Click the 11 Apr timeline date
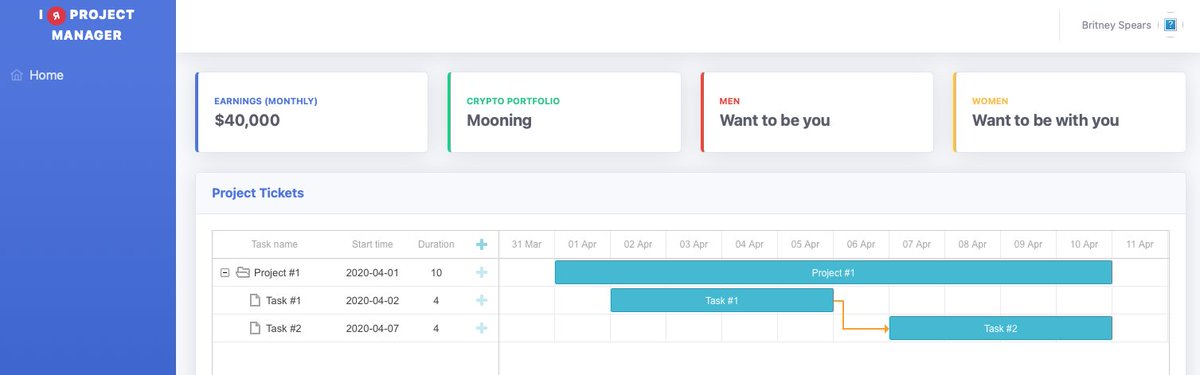Viewport: 1200px width, 375px height. click(1140, 244)
